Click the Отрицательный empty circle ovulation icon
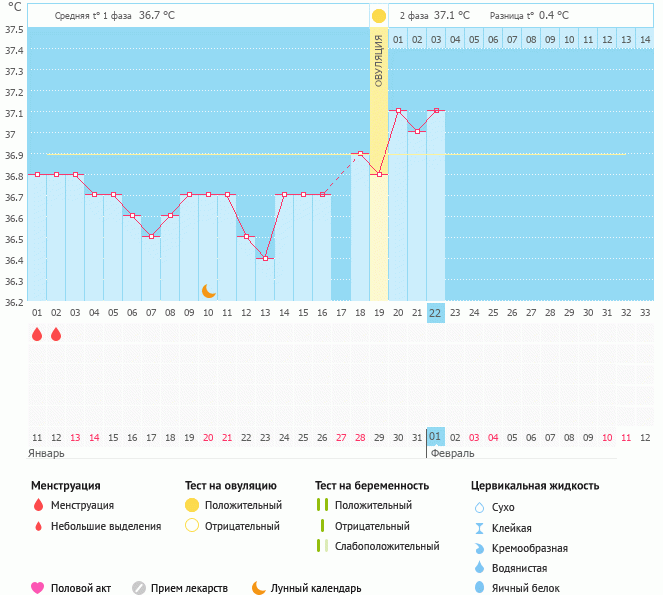The width and height of the screenshot is (663, 595). (192, 526)
